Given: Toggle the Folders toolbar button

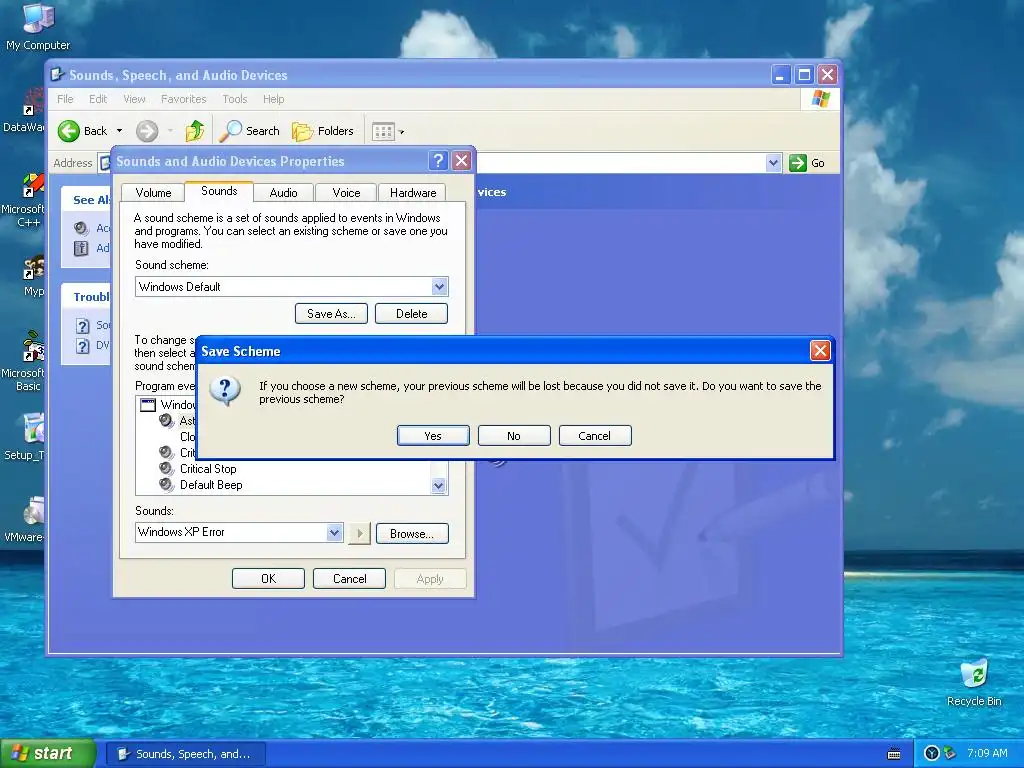Looking at the screenshot, I should click(x=323, y=131).
